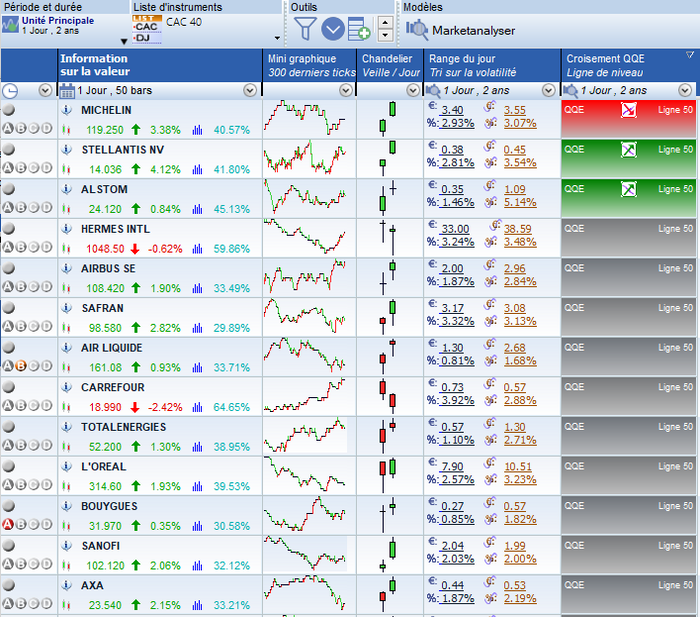Click the Unité Principale chart icon
This screenshot has height=617, width=700.
point(10,25)
